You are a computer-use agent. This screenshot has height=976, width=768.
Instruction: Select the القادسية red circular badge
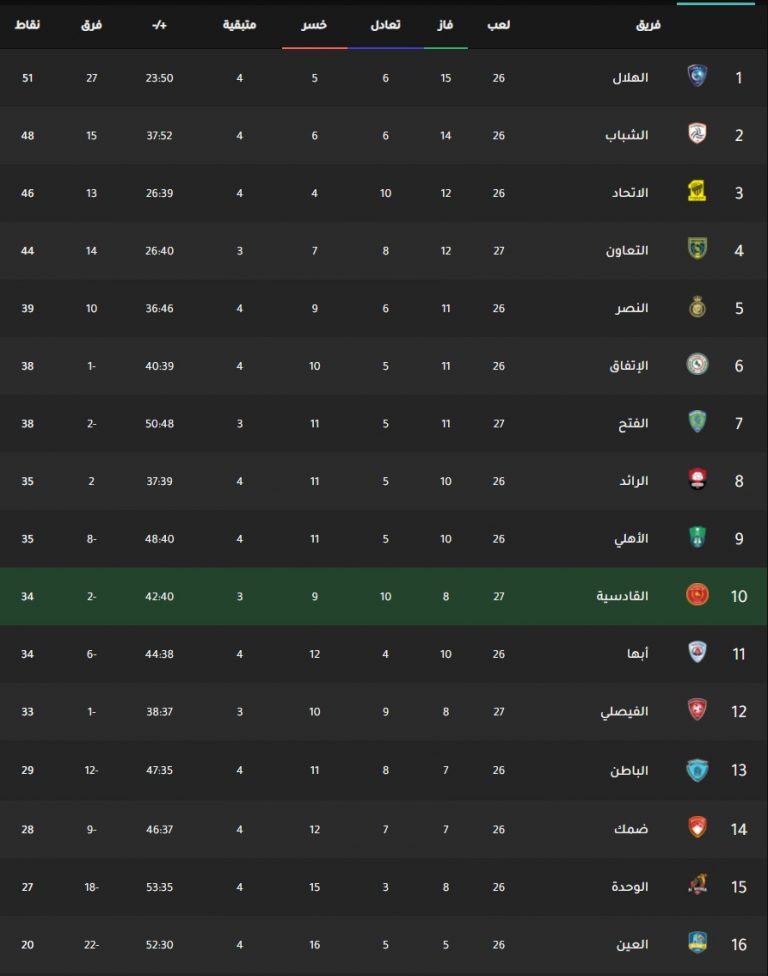click(697, 595)
